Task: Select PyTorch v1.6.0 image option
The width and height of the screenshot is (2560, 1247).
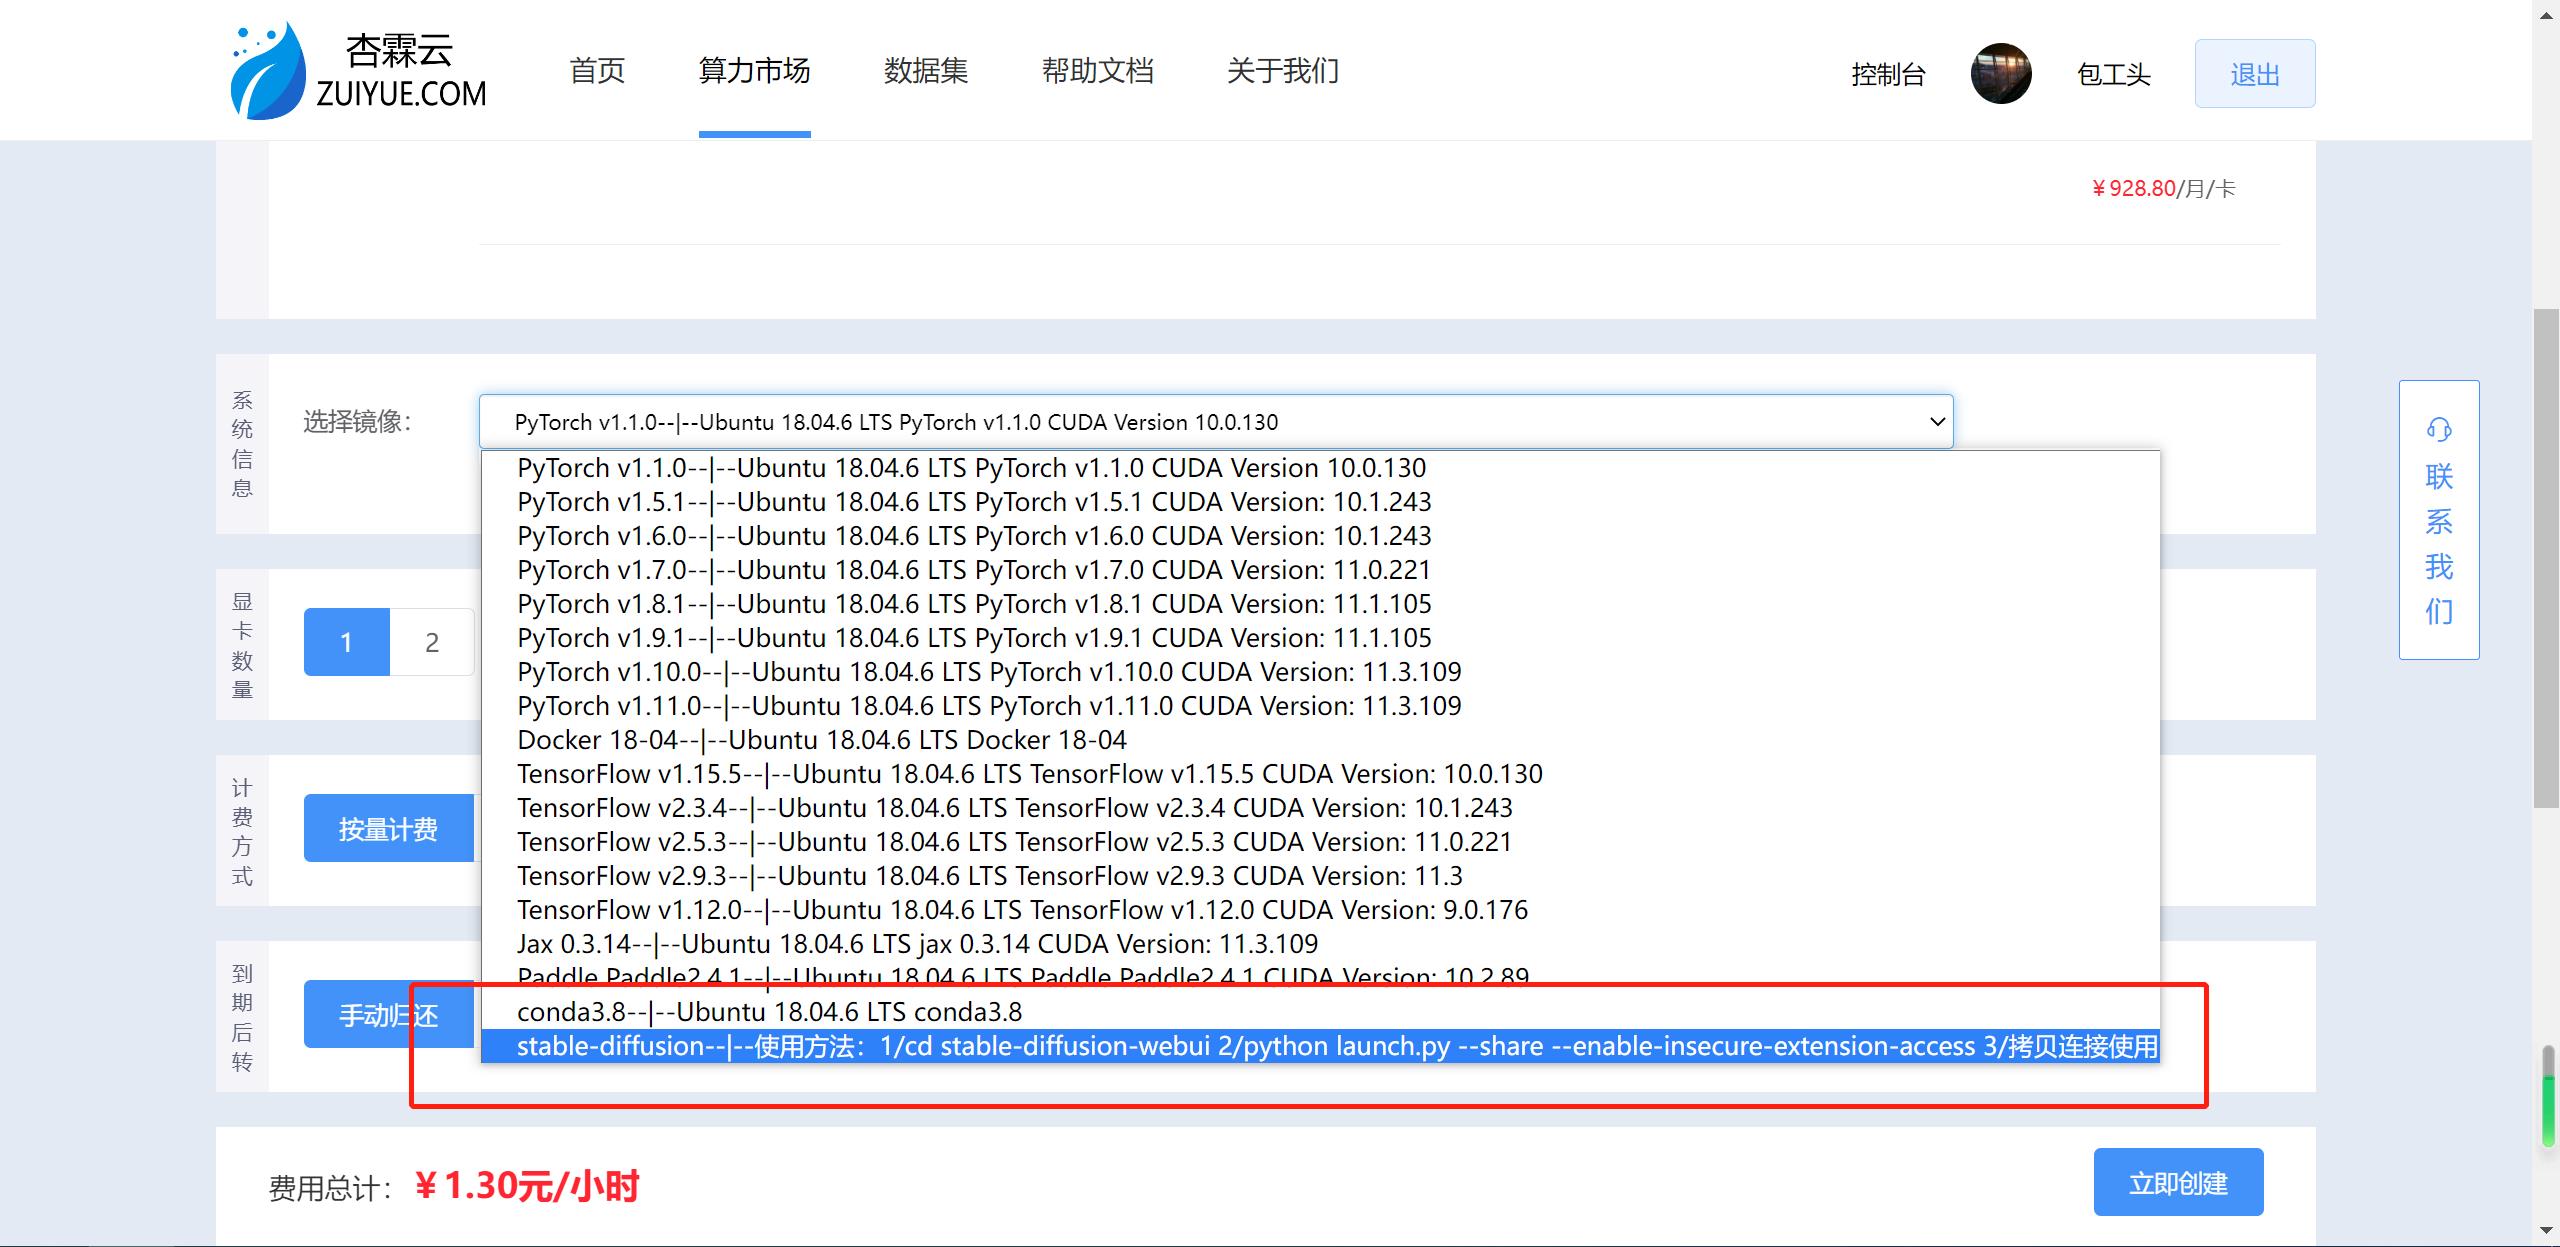Action: pyautogui.click(x=1320, y=536)
